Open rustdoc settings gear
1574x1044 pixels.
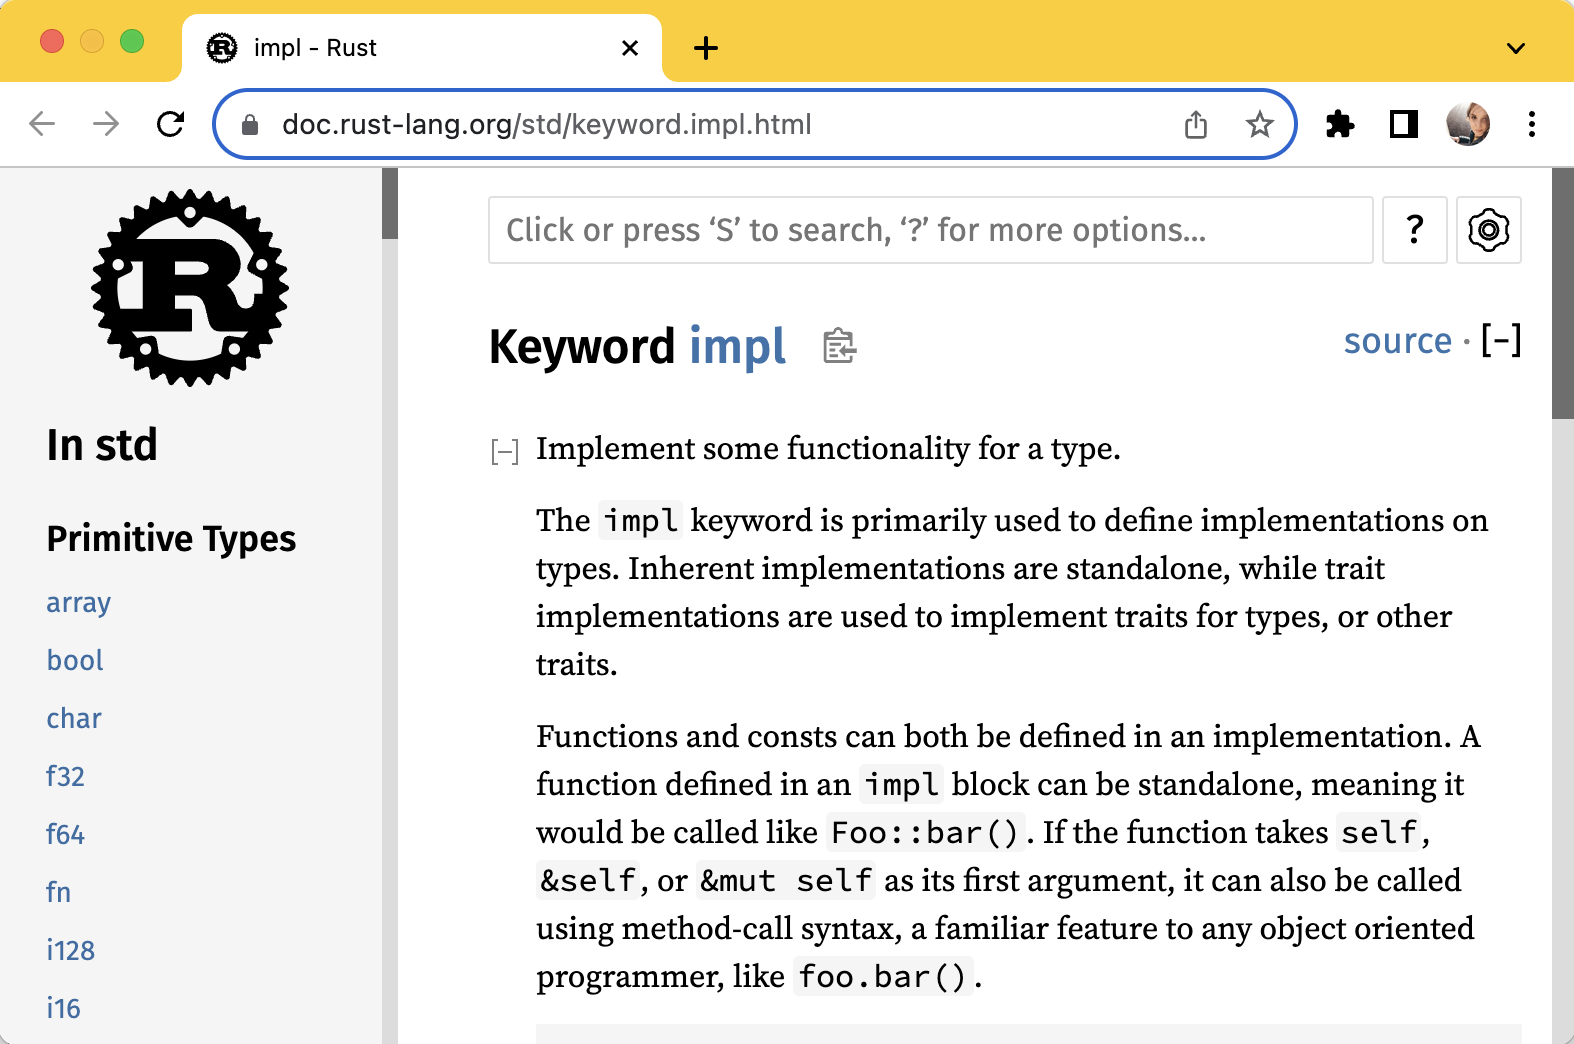1488,230
